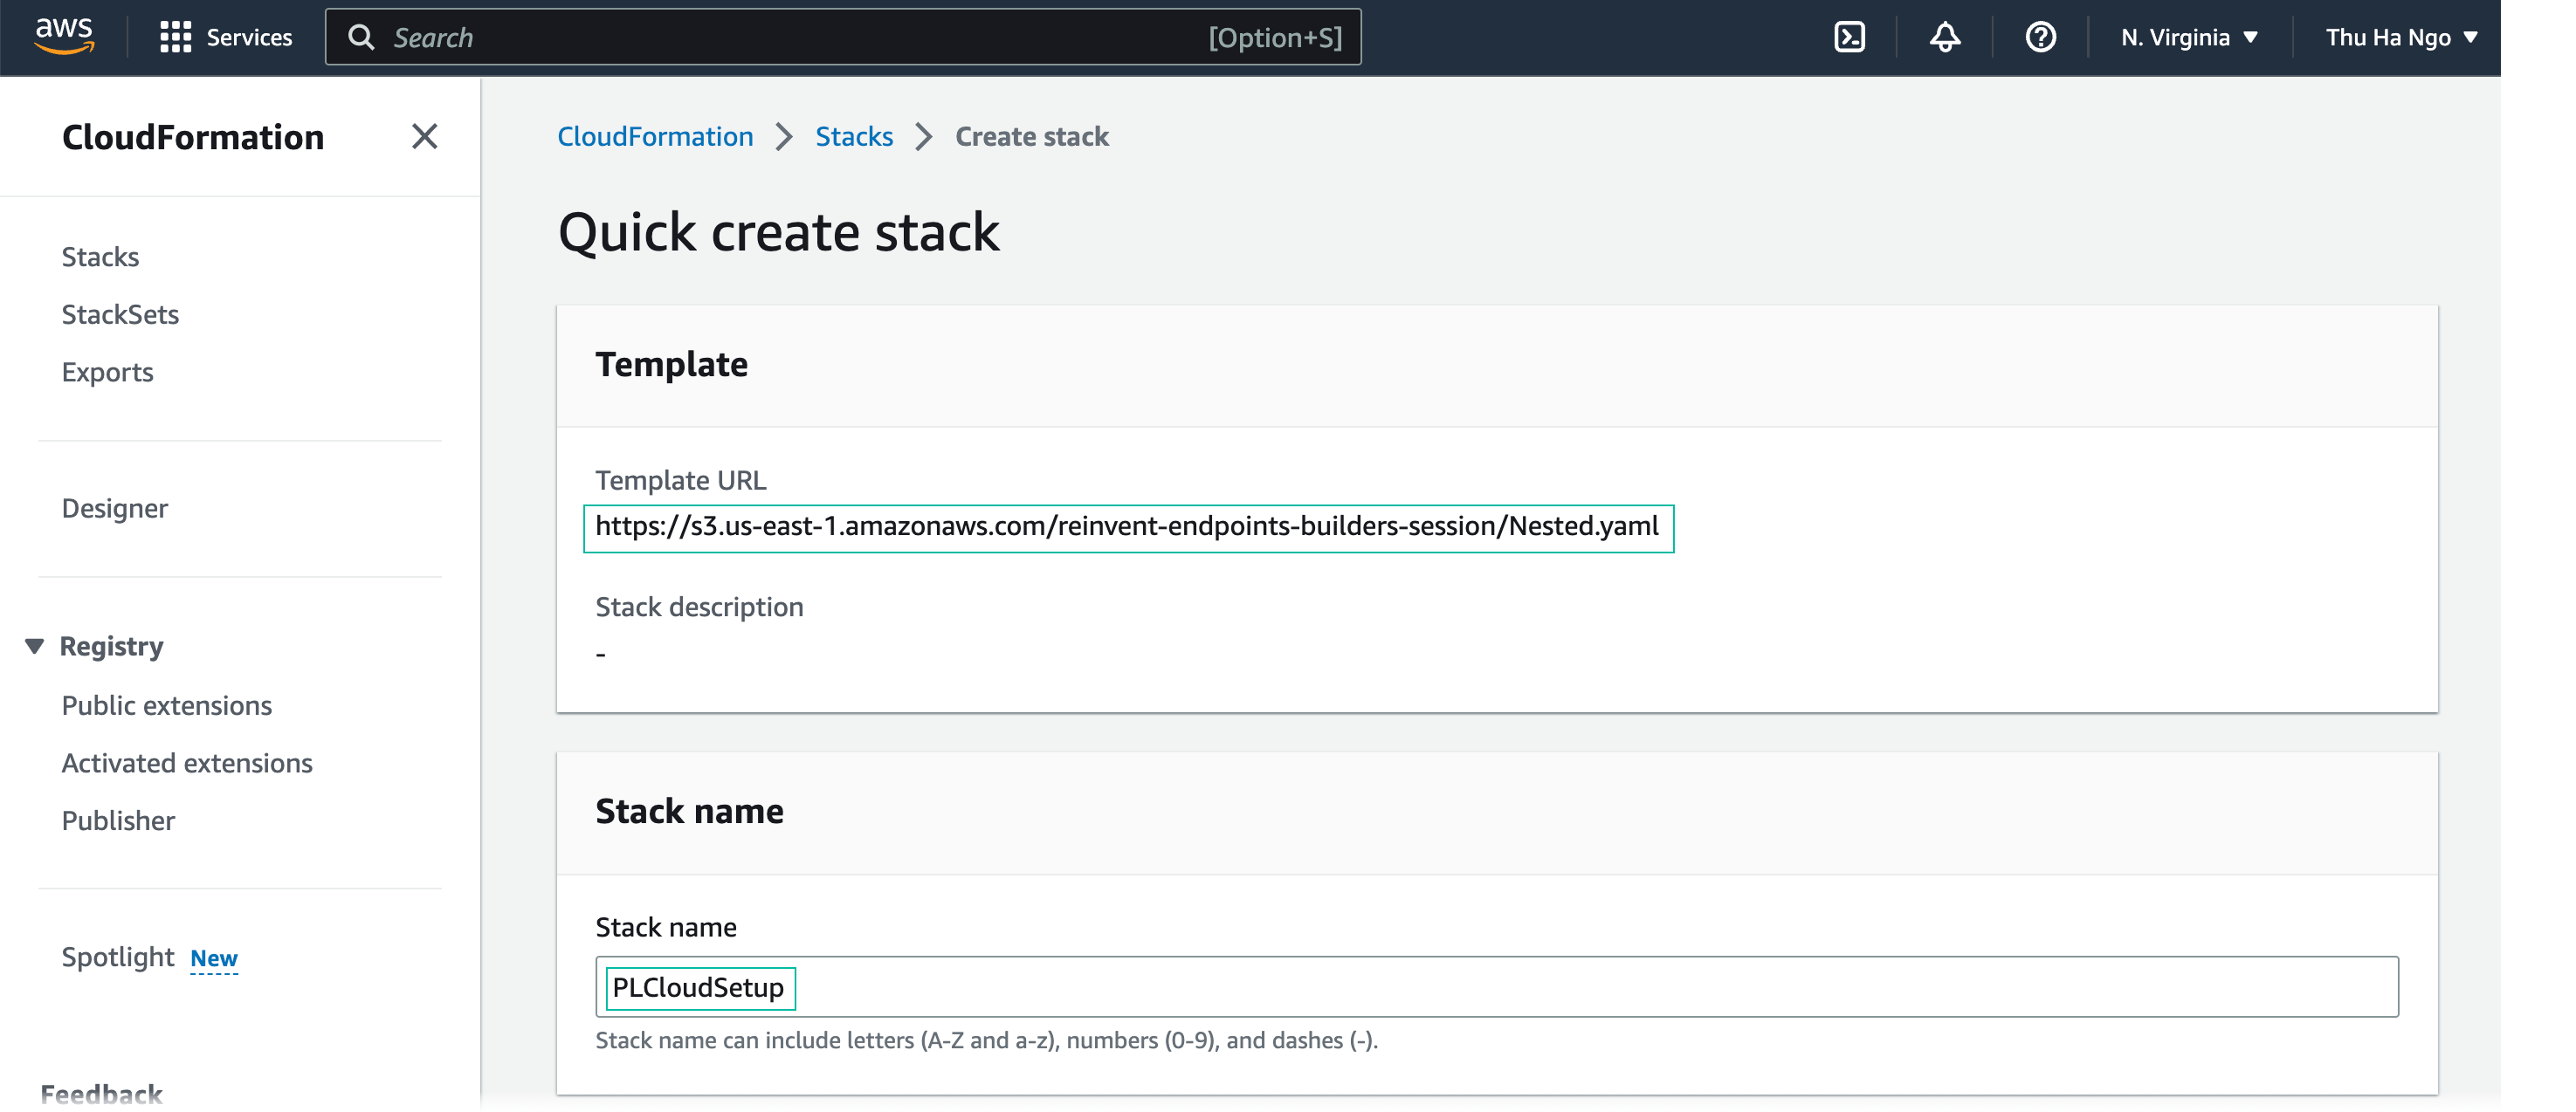
Task: Open the N. Virginia region selector
Action: (2188, 37)
